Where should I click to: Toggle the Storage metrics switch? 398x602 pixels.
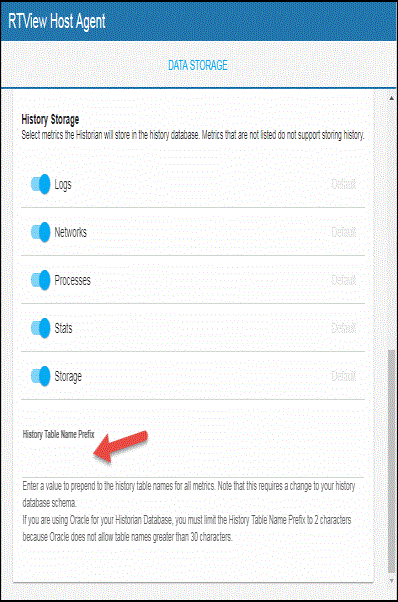pyautogui.click(x=40, y=376)
